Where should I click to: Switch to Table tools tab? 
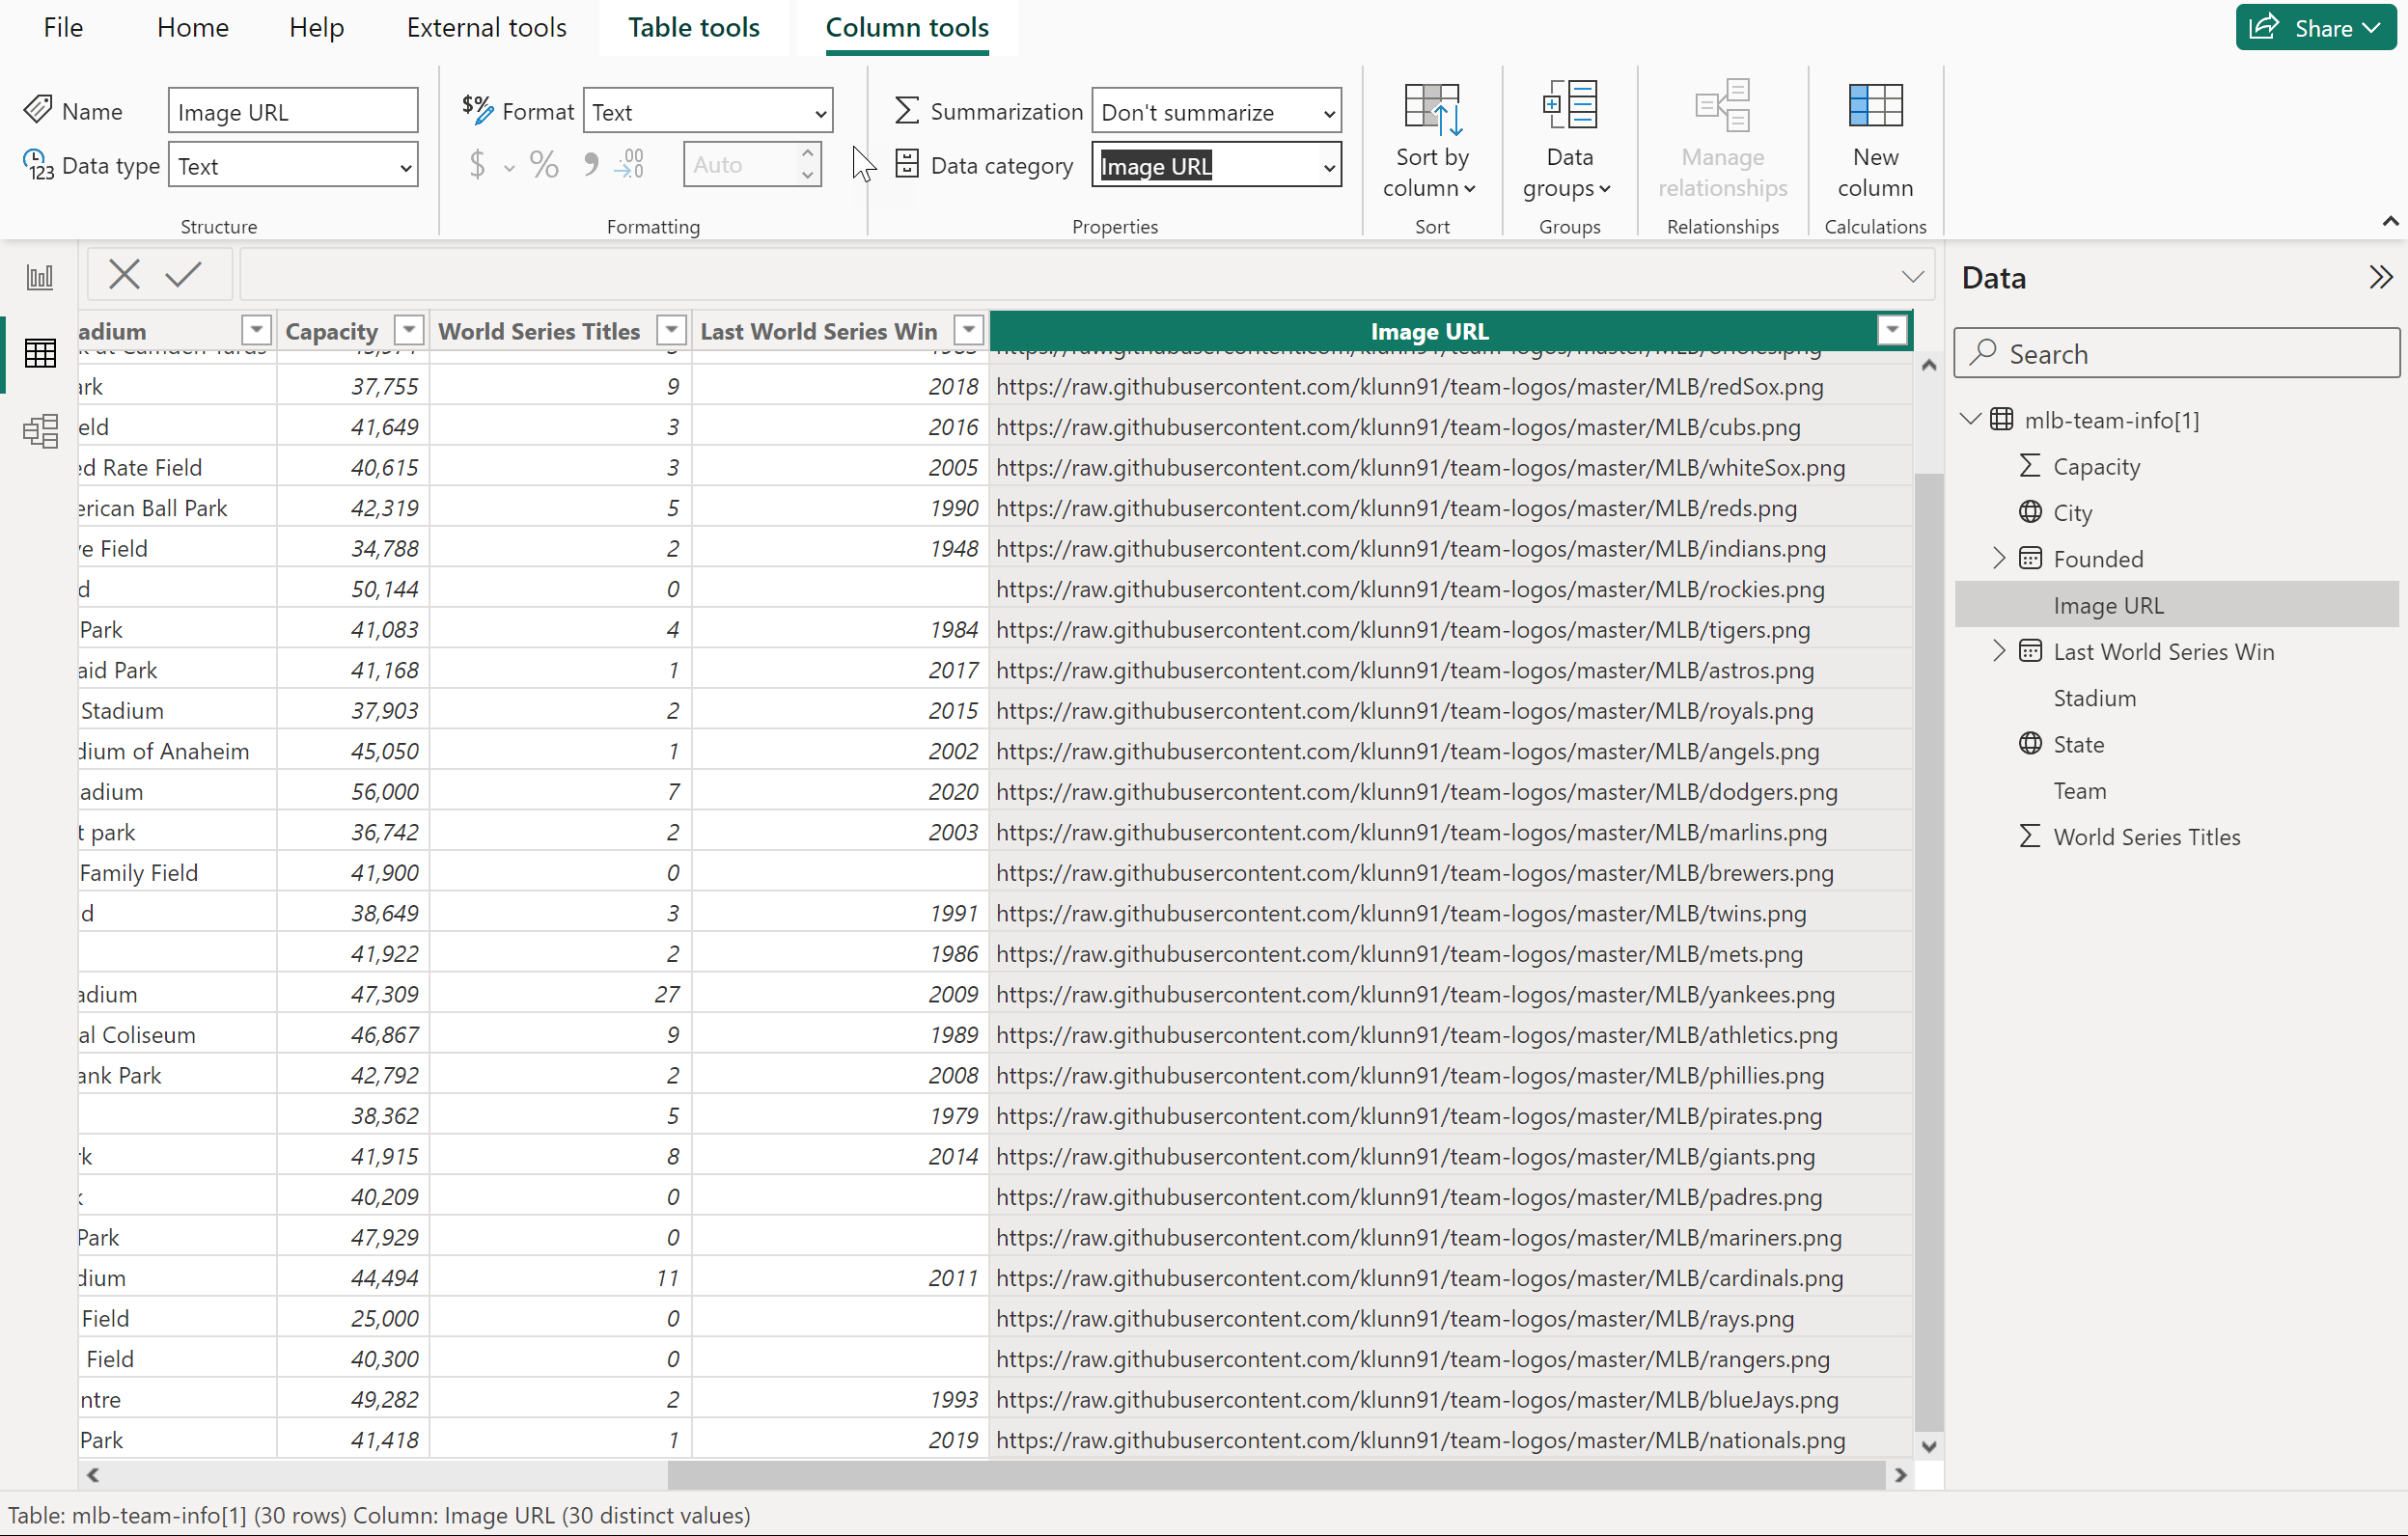693,28
